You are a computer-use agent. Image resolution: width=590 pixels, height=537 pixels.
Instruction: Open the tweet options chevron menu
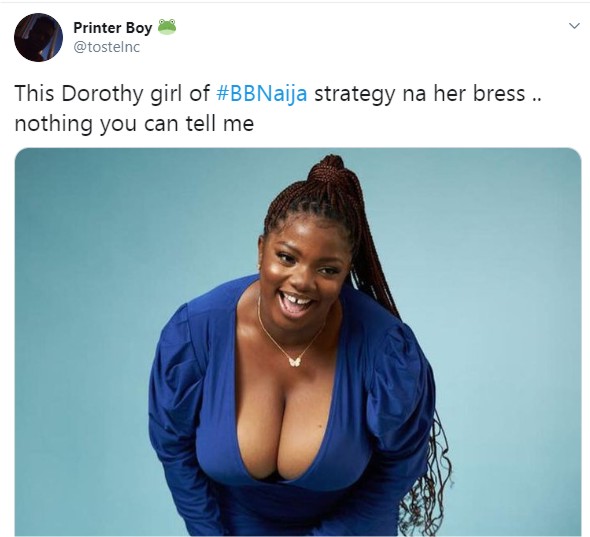click(x=574, y=26)
